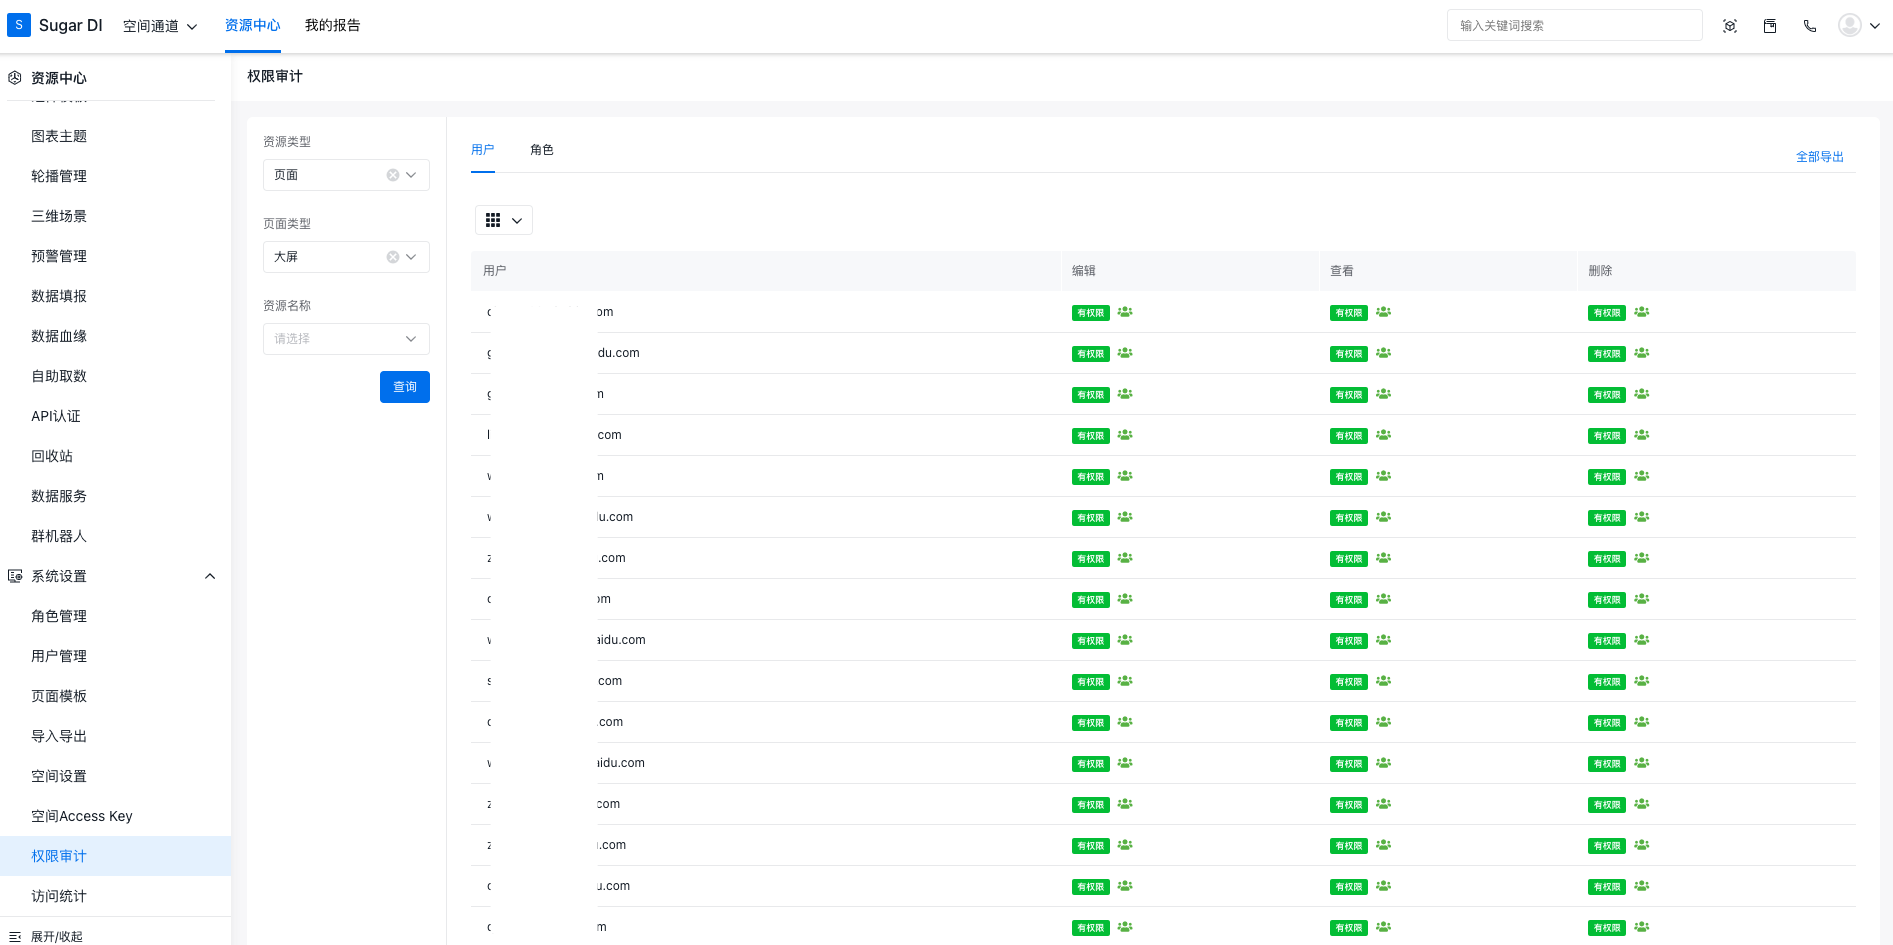The height and width of the screenshot is (945, 1893).
Task: Switch to 资源中心 top tab
Action: 252,25
